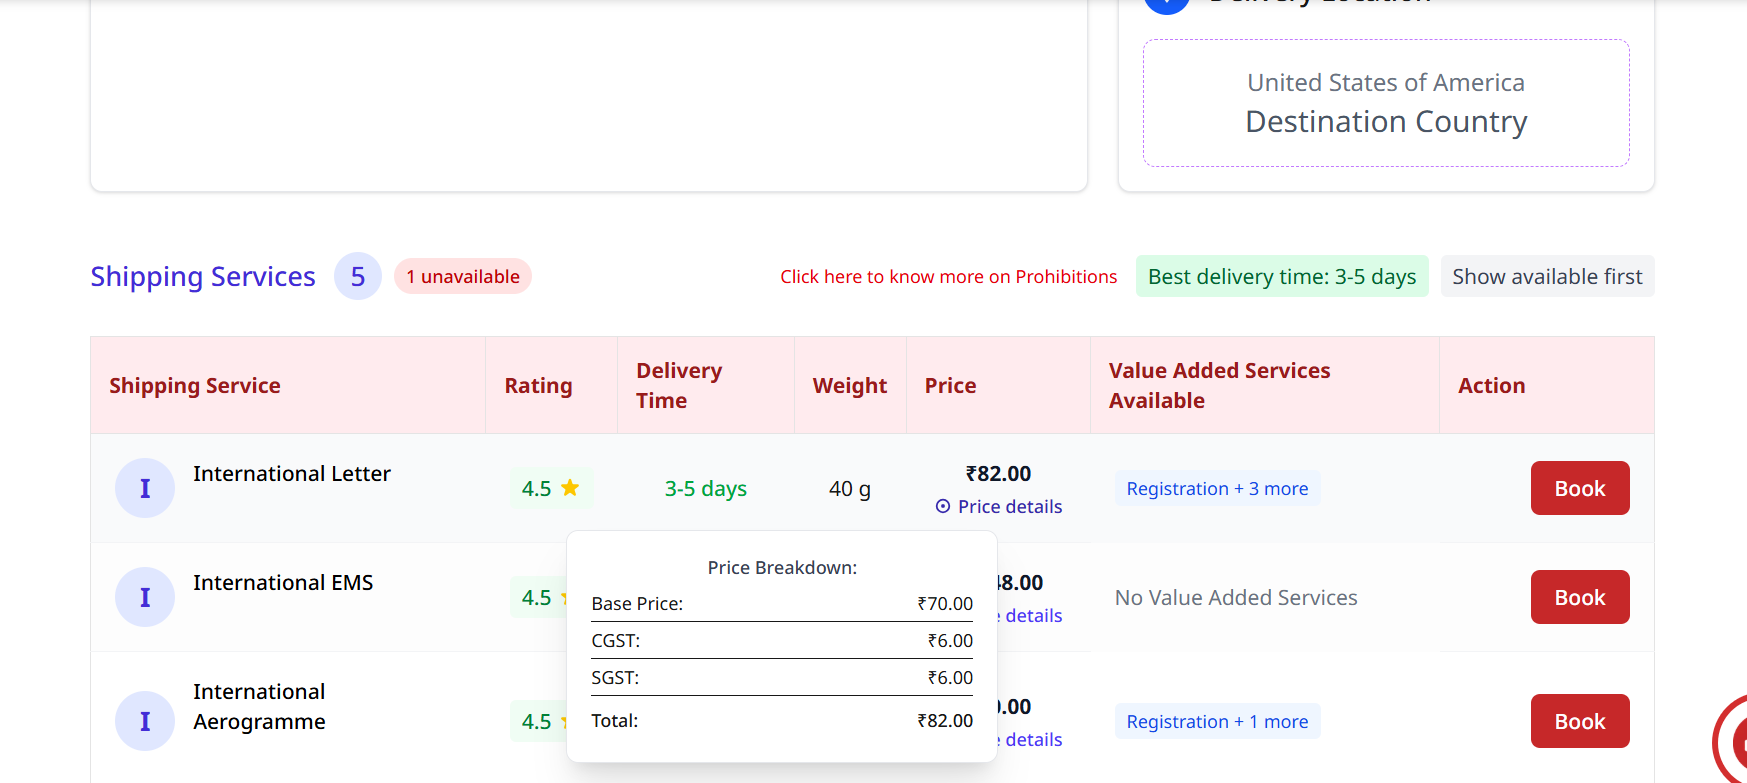The image size is (1747, 783).
Task: Open the Prohibitions information link
Action: [948, 277]
